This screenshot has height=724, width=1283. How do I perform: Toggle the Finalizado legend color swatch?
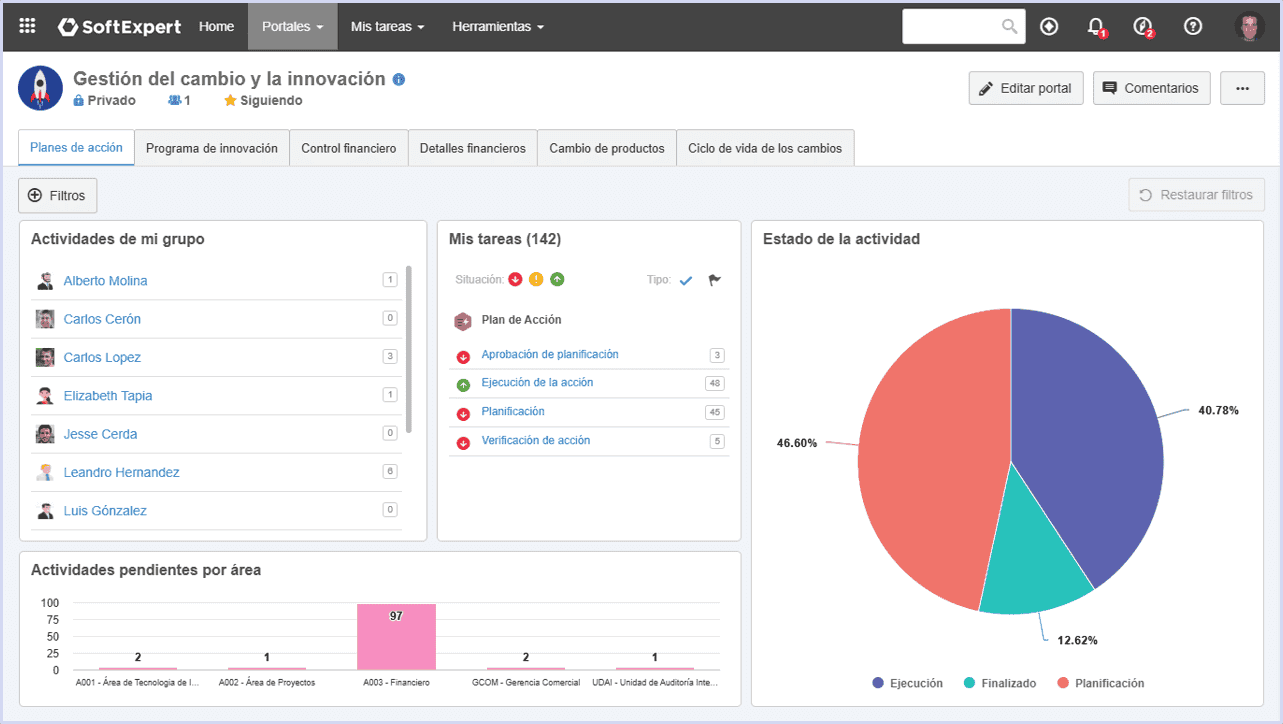(970, 683)
